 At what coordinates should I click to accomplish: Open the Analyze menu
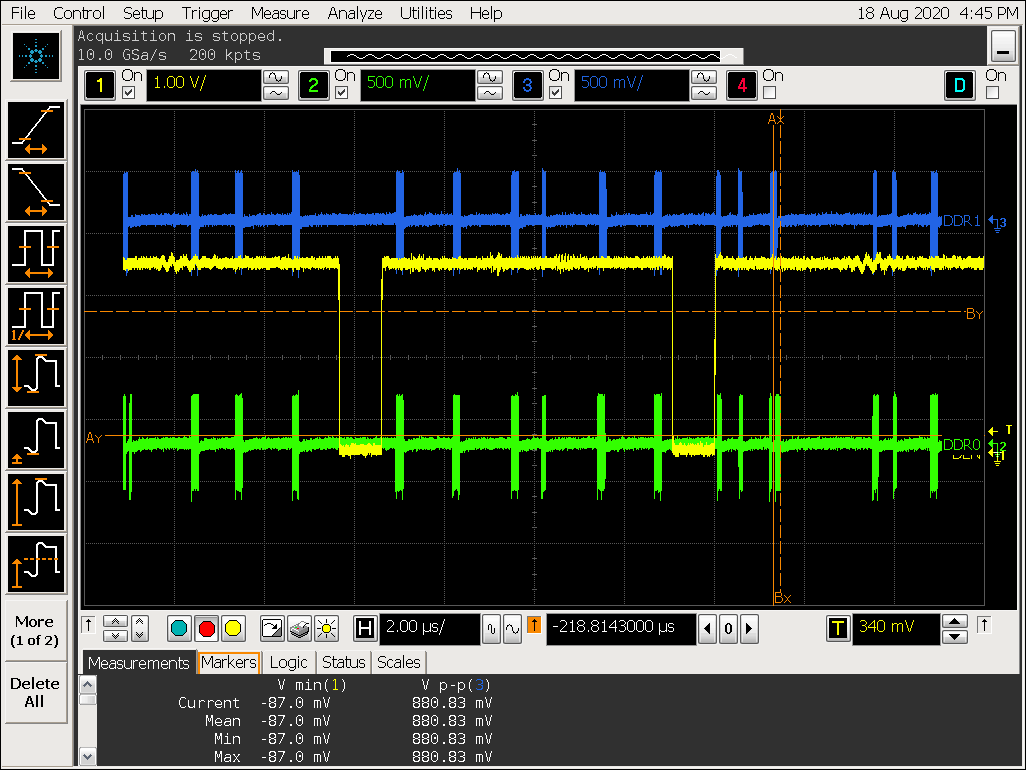pos(355,13)
